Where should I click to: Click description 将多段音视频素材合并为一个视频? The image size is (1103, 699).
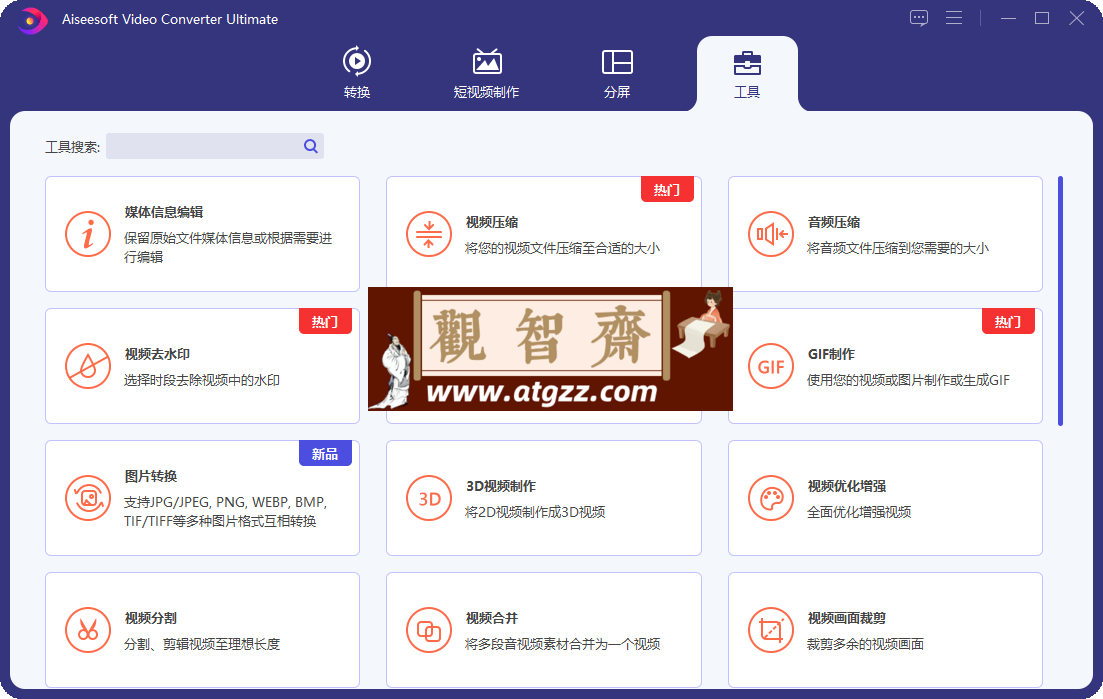tap(562, 645)
